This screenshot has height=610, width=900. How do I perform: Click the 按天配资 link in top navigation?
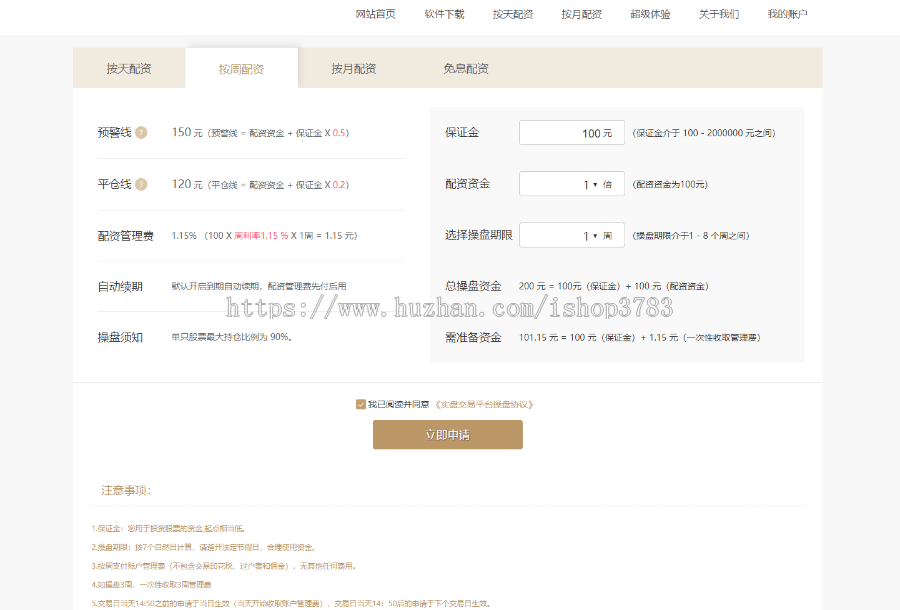coord(511,14)
